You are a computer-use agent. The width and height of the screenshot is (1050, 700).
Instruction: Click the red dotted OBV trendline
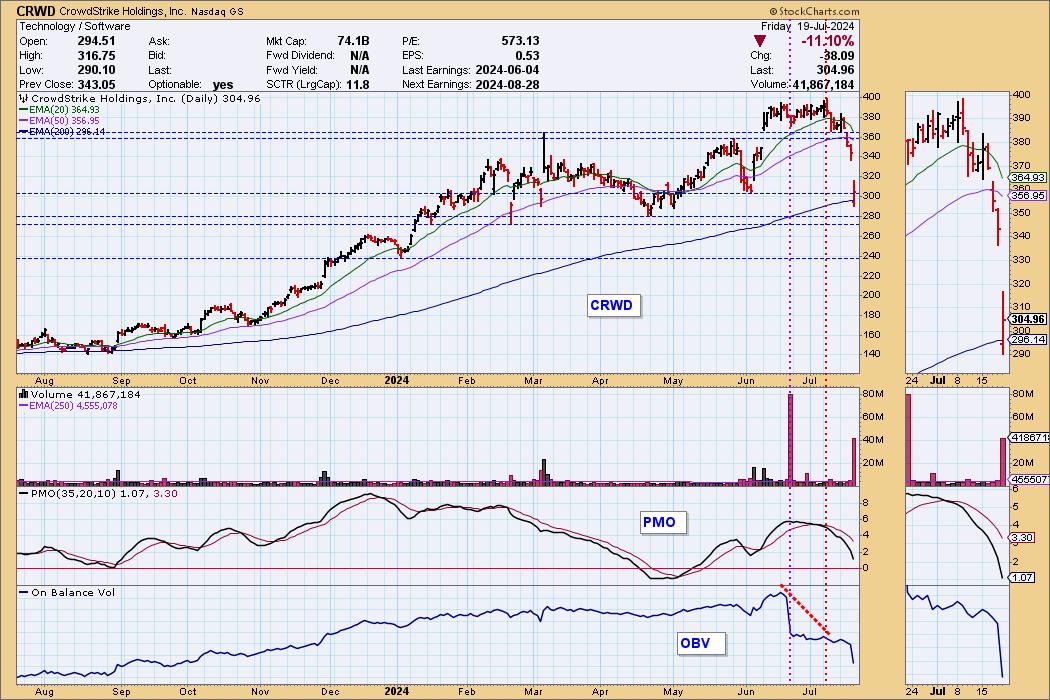804,613
